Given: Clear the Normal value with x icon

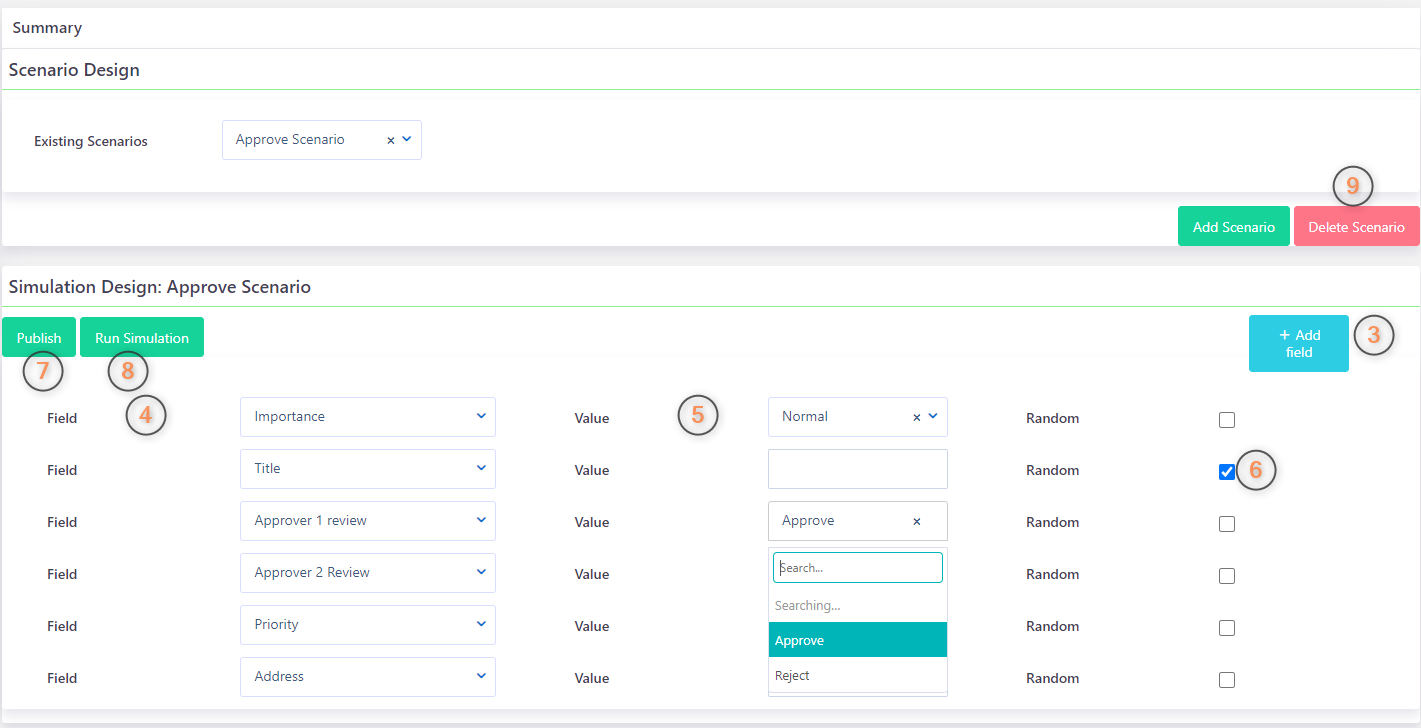Looking at the screenshot, I should 917,417.
